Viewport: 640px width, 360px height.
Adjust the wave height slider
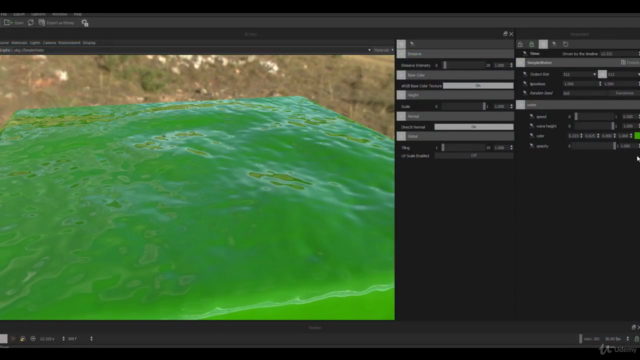pos(594,127)
